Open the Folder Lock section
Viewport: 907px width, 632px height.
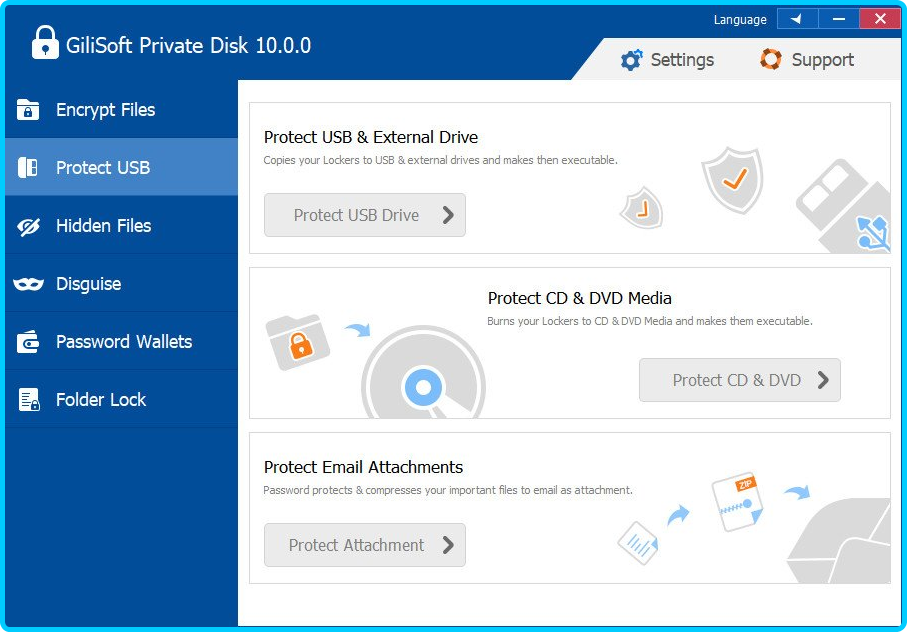121,400
